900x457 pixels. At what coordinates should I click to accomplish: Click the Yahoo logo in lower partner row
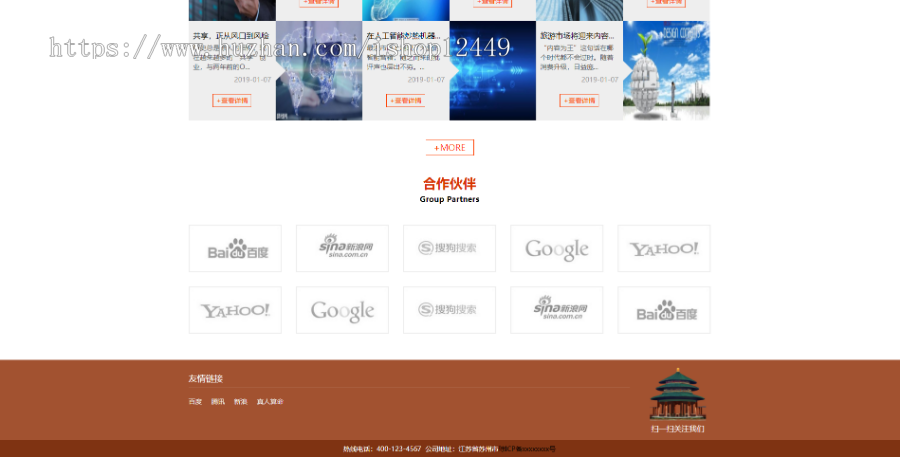(x=235, y=310)
